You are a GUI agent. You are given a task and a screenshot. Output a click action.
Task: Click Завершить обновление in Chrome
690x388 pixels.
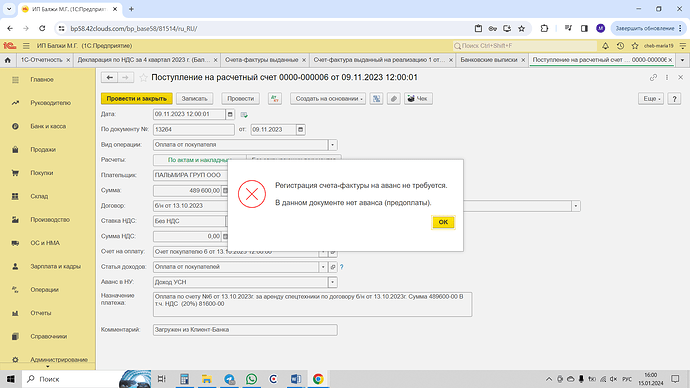[x=645, y=28]
